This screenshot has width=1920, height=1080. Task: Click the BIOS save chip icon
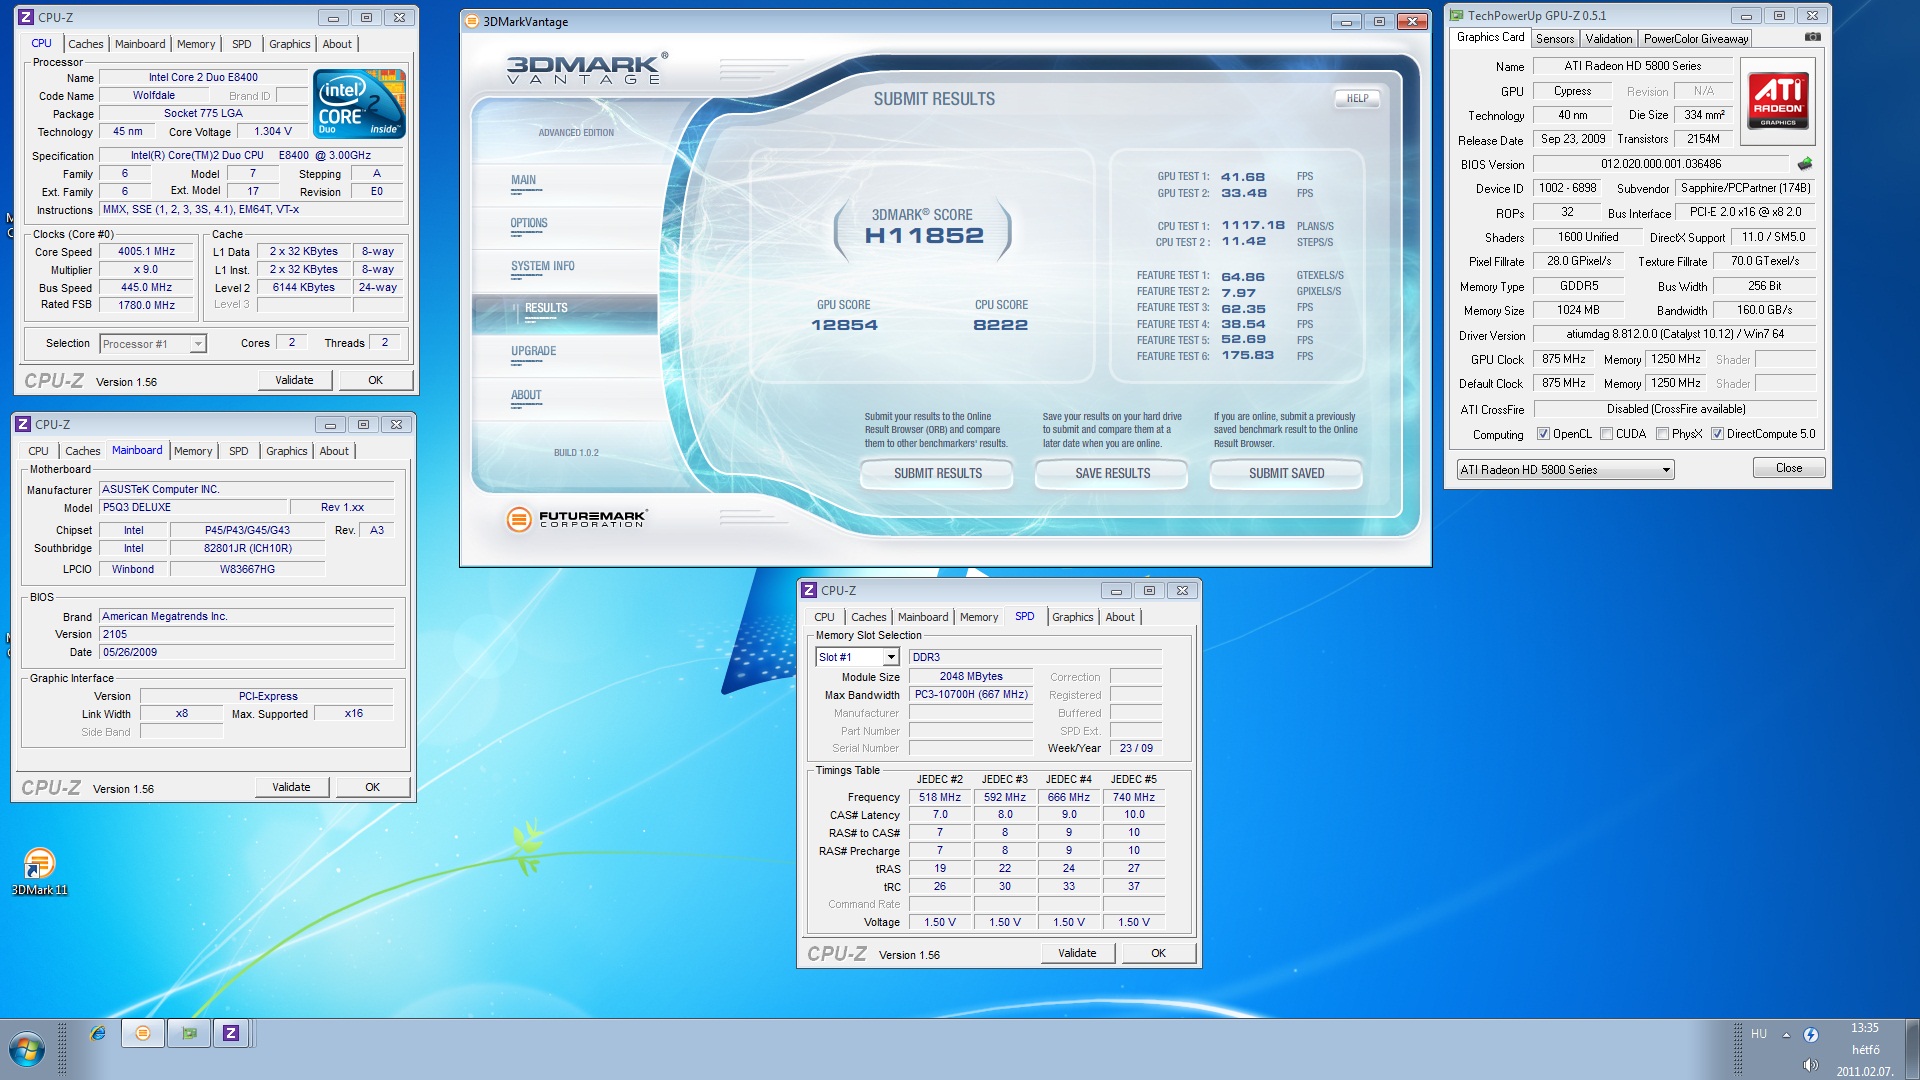(x=1805, y=164)
